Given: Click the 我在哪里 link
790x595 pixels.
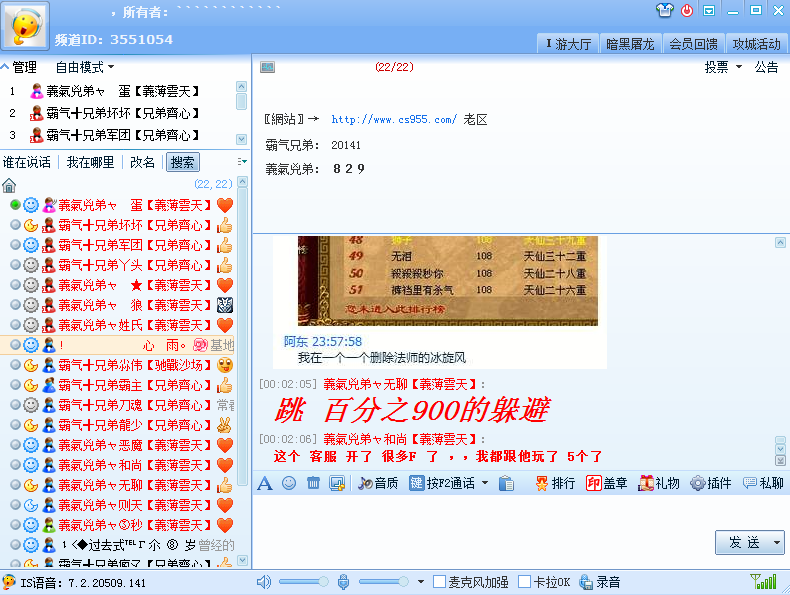Looking at the screenshot, I should (x=91, y=162).
